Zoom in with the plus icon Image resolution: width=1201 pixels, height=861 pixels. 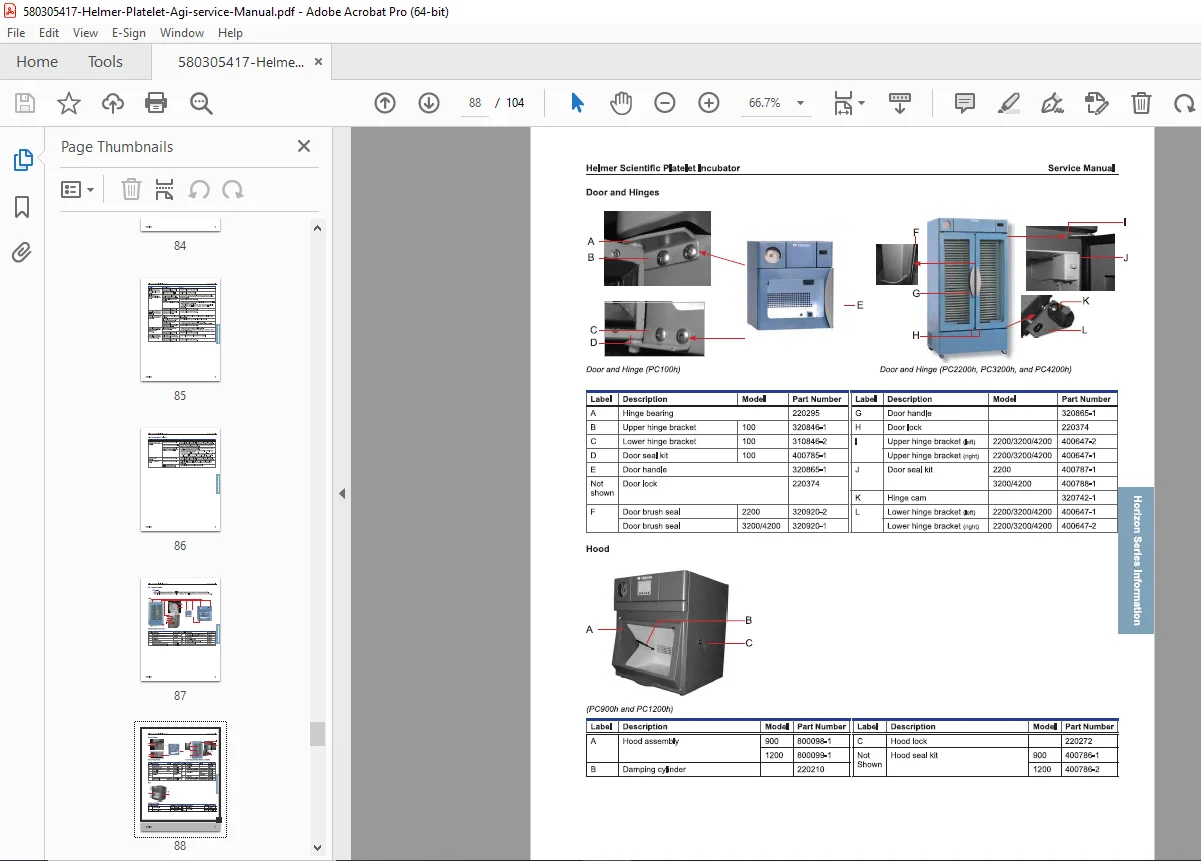click(x=709, y=103)
